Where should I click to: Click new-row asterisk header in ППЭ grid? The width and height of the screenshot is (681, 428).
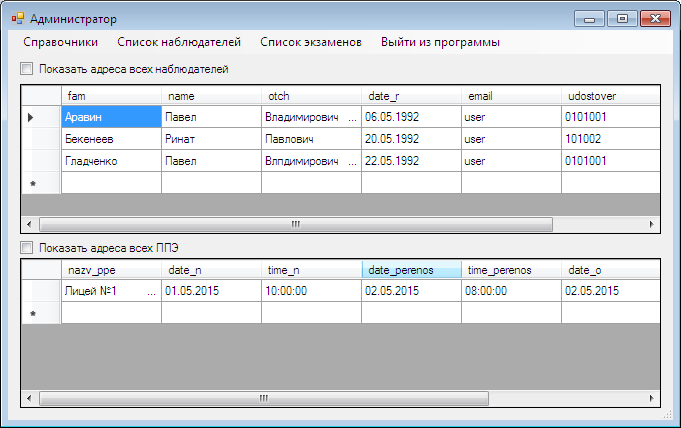point(41,313)
